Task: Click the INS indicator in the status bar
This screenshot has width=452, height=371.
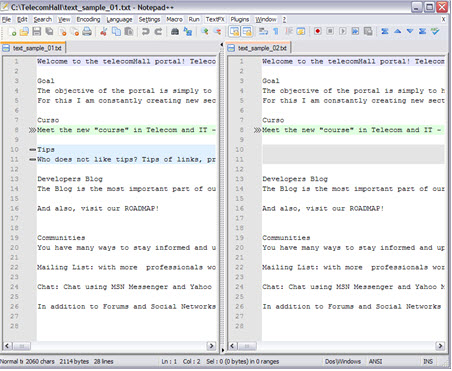Action: pos(428,361)
